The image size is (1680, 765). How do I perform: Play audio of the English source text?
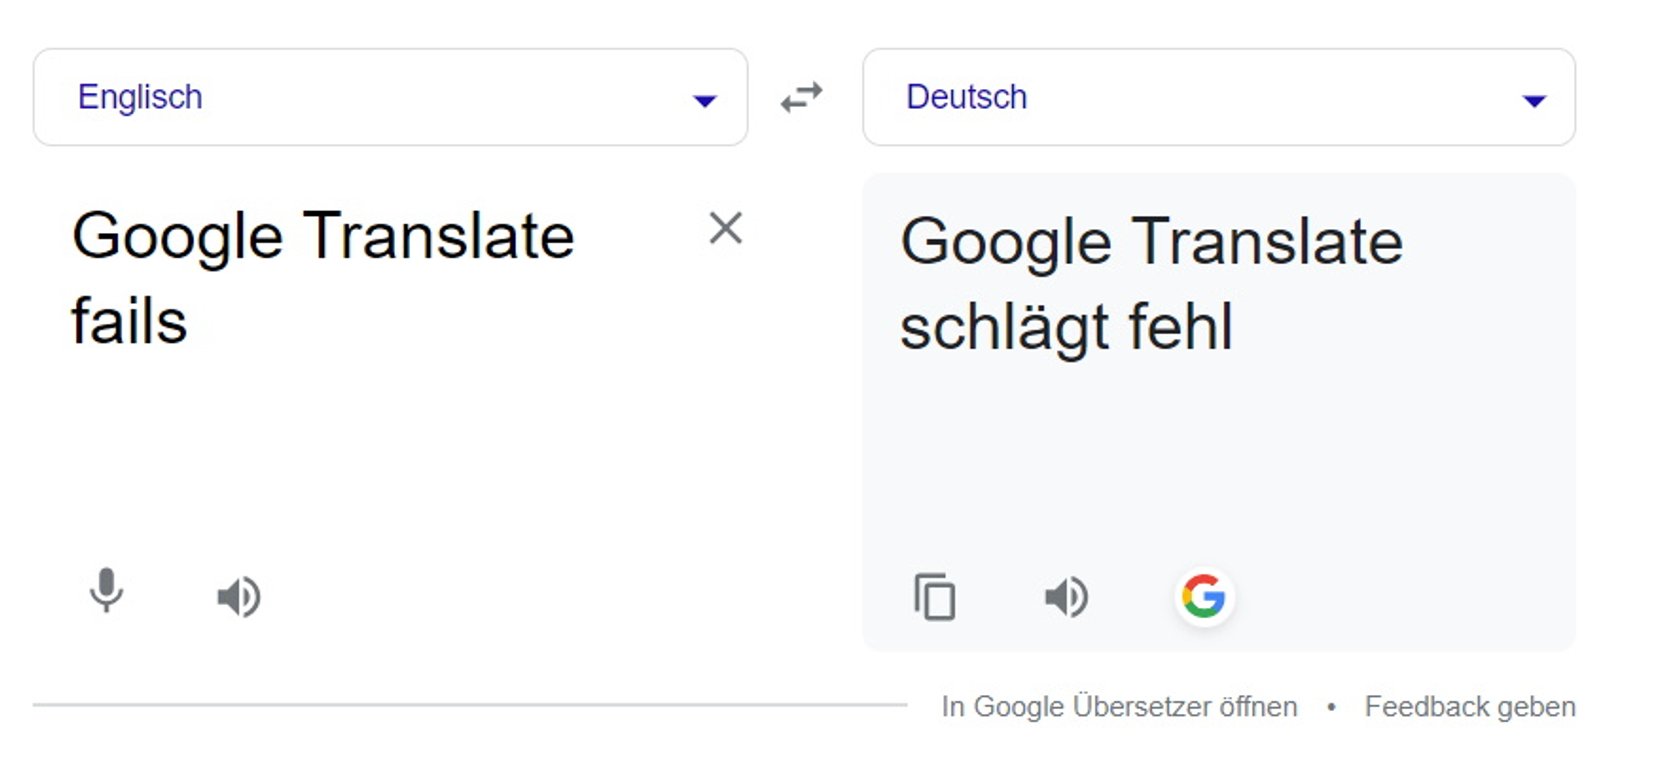[x=237, y=596]
